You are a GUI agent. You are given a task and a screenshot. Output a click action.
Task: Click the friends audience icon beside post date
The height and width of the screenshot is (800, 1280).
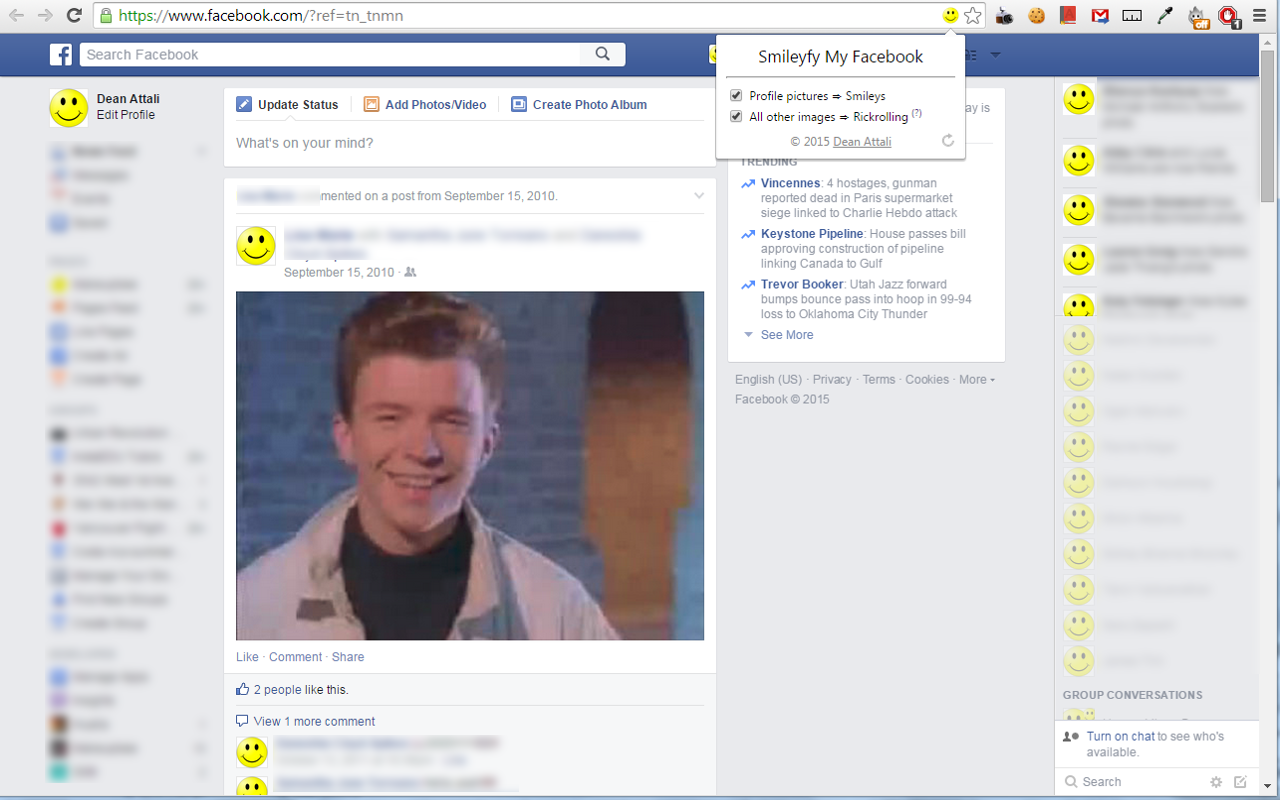410,272
